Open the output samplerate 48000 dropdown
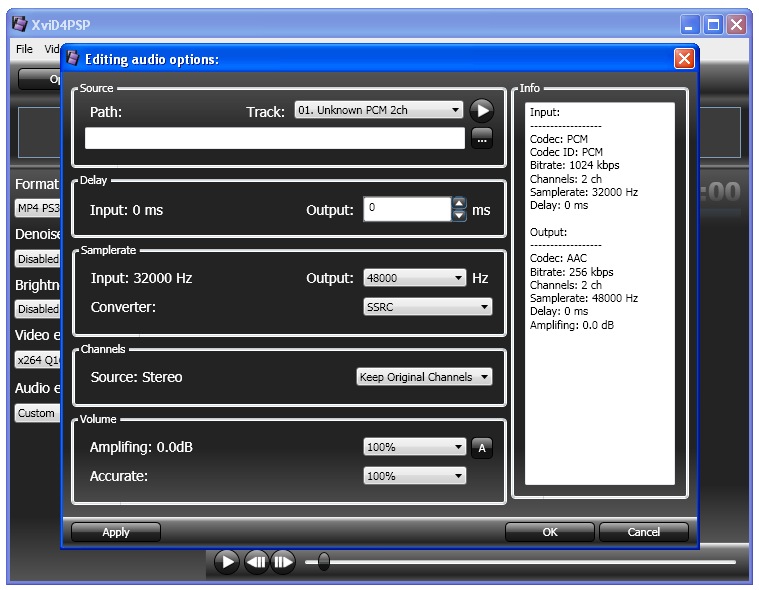 414,278
